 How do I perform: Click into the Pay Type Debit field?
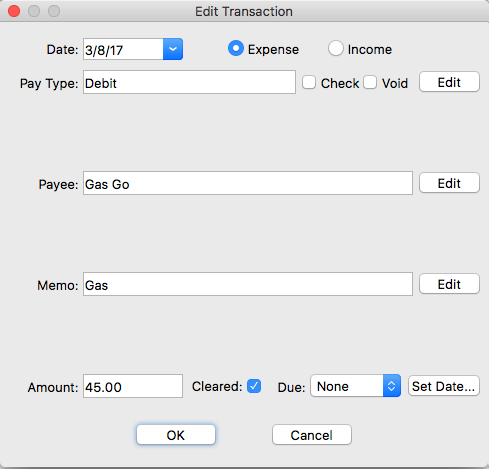pos(189,82)
